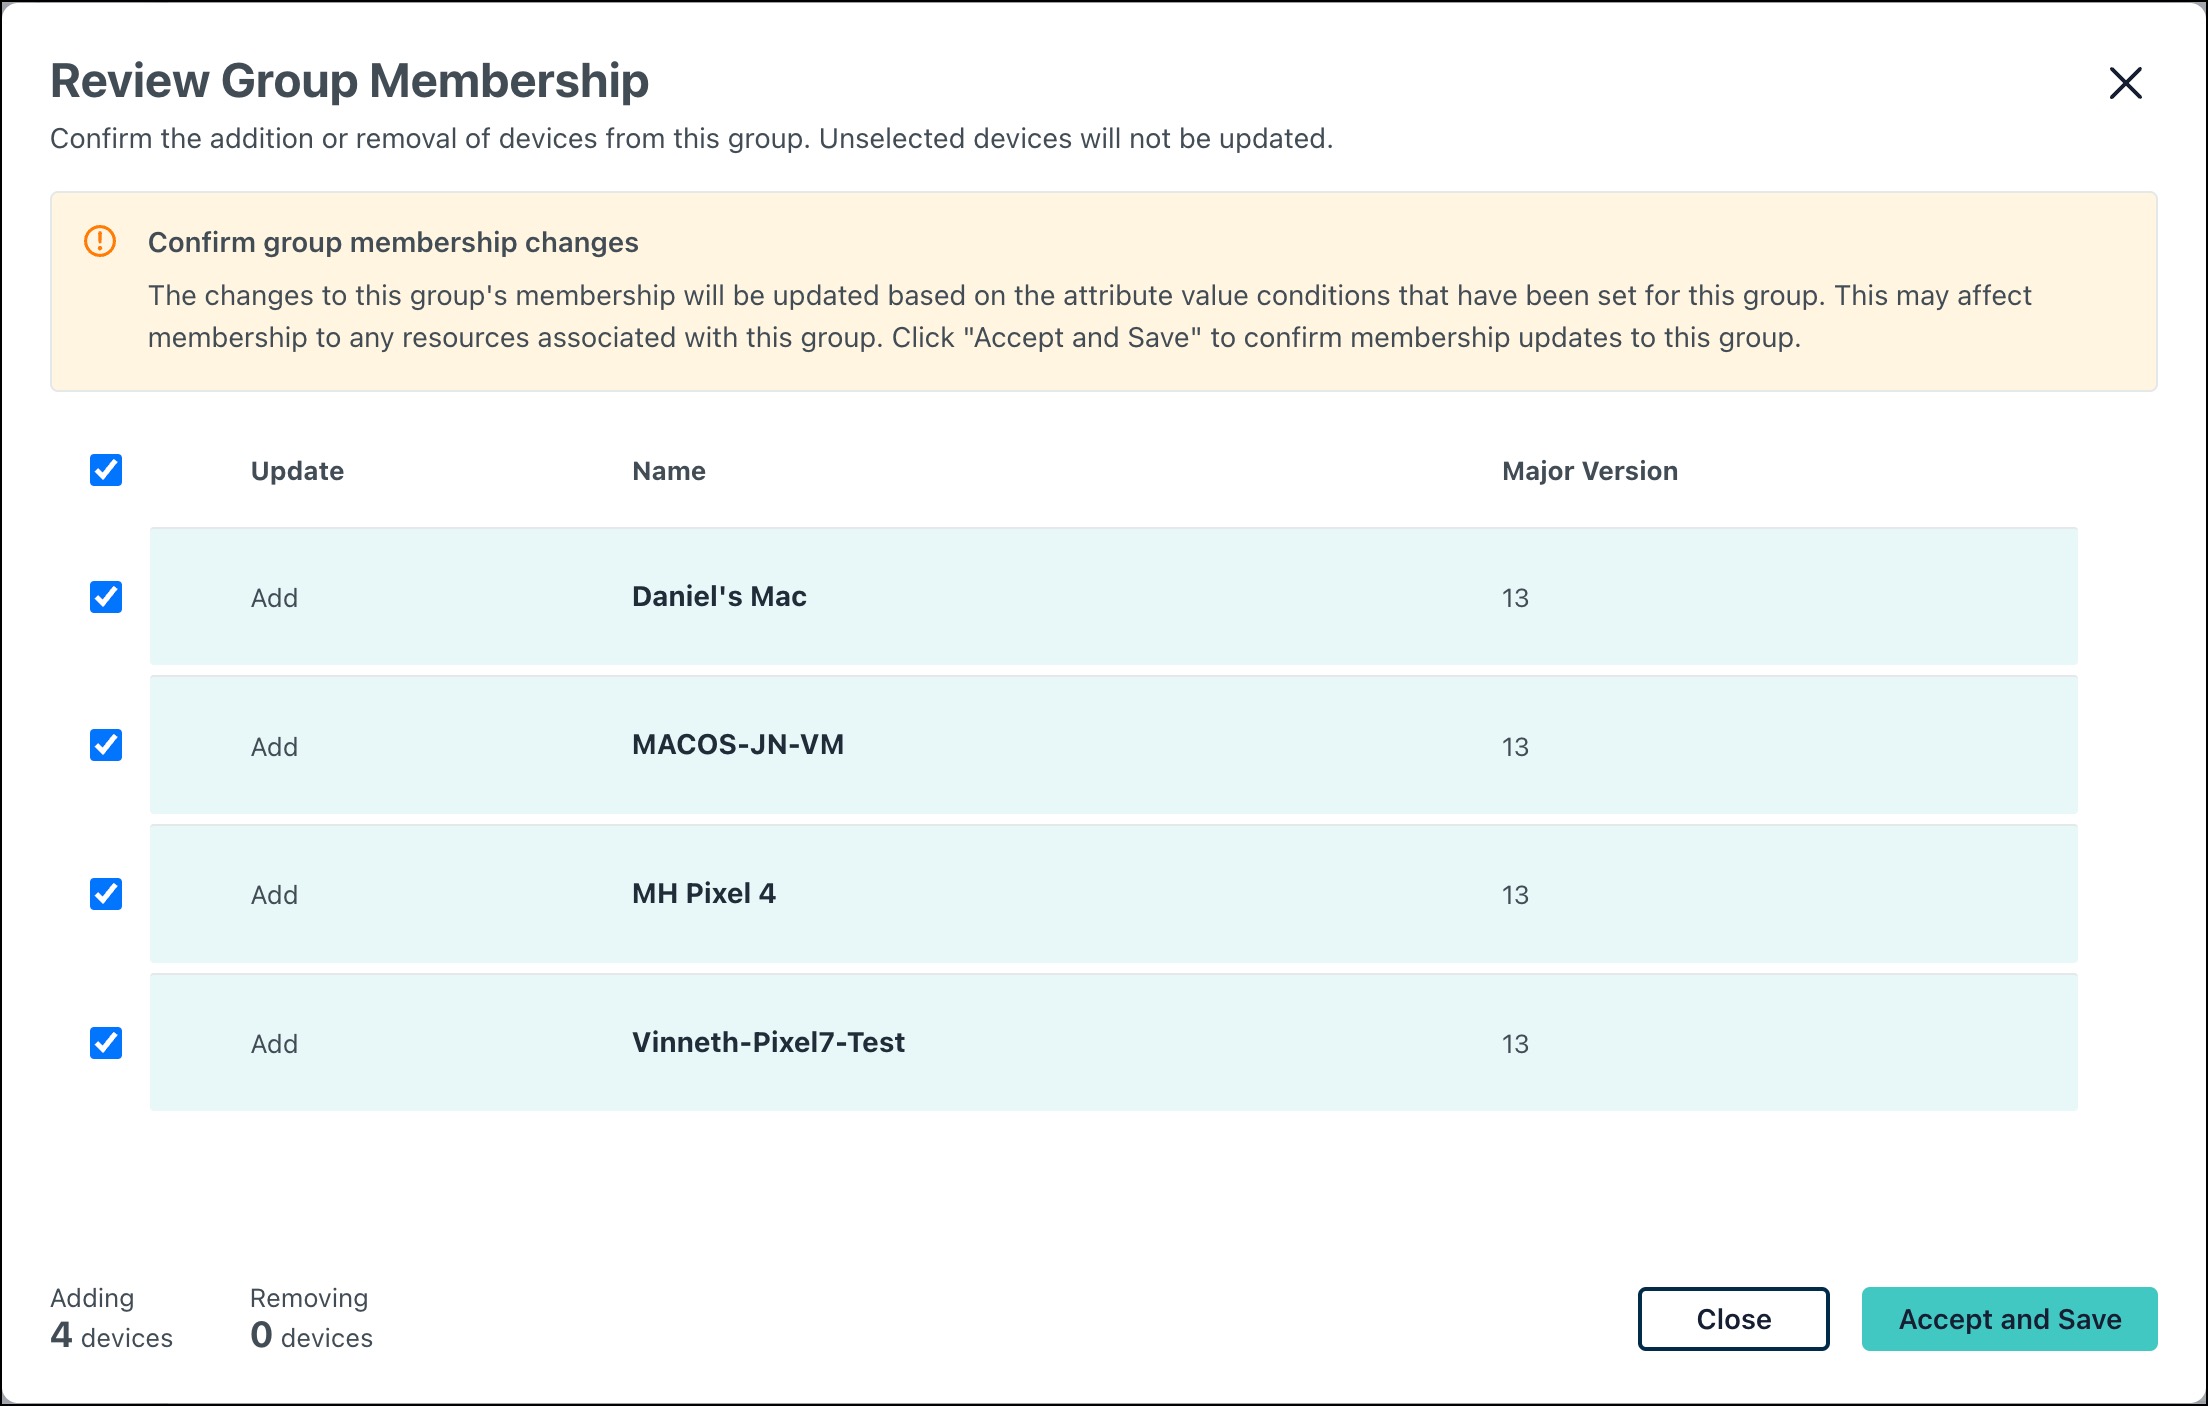Select the MH Pixel 4 device name
This screenshot has width=2208, height=1406.
[703, 893]
